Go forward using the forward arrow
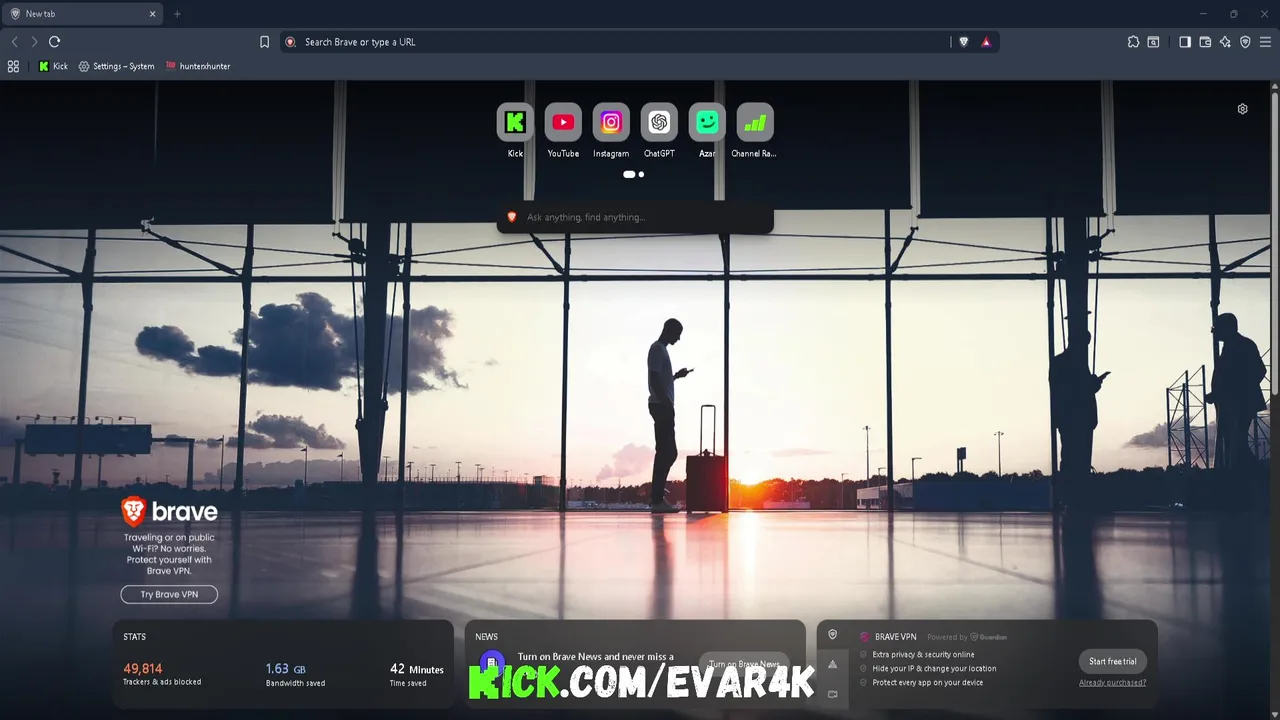The image size is (1280, 720). coord(34,42)
